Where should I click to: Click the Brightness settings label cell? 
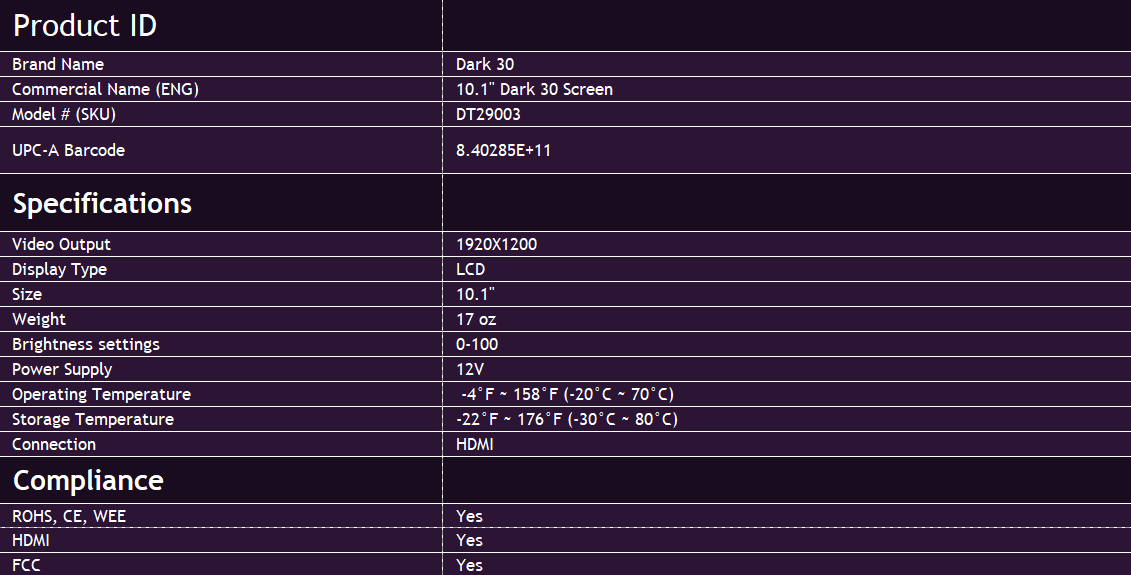(221, 344)
